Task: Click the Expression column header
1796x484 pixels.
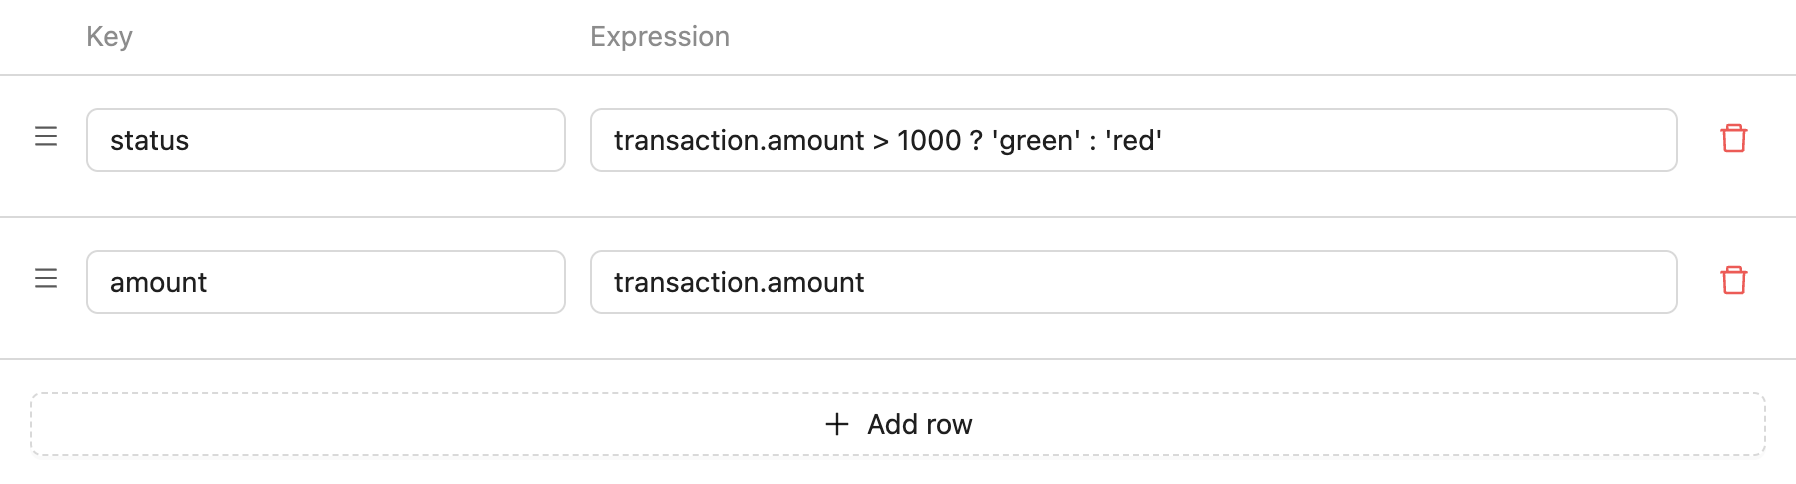Action: click(x=660, y=37)
